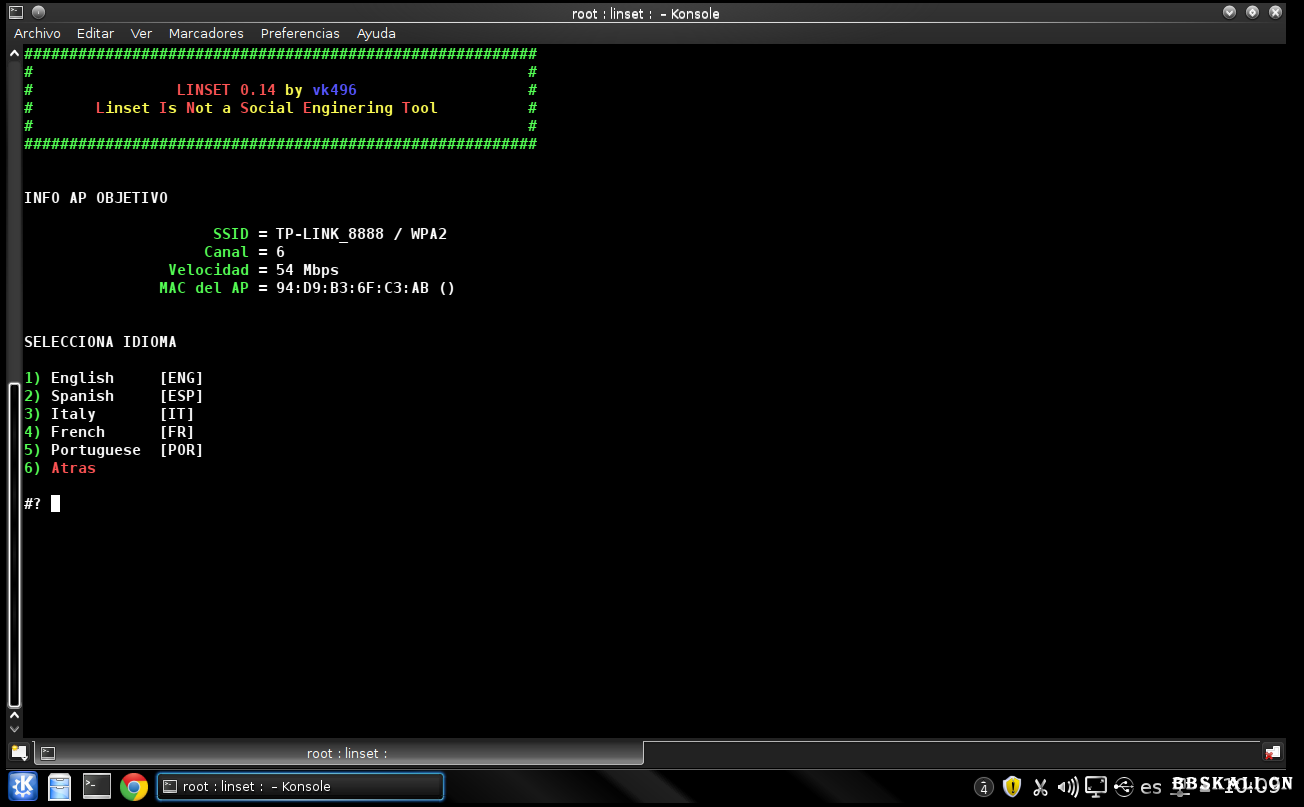Open the Preferencias menu

[x=300, y=34]
